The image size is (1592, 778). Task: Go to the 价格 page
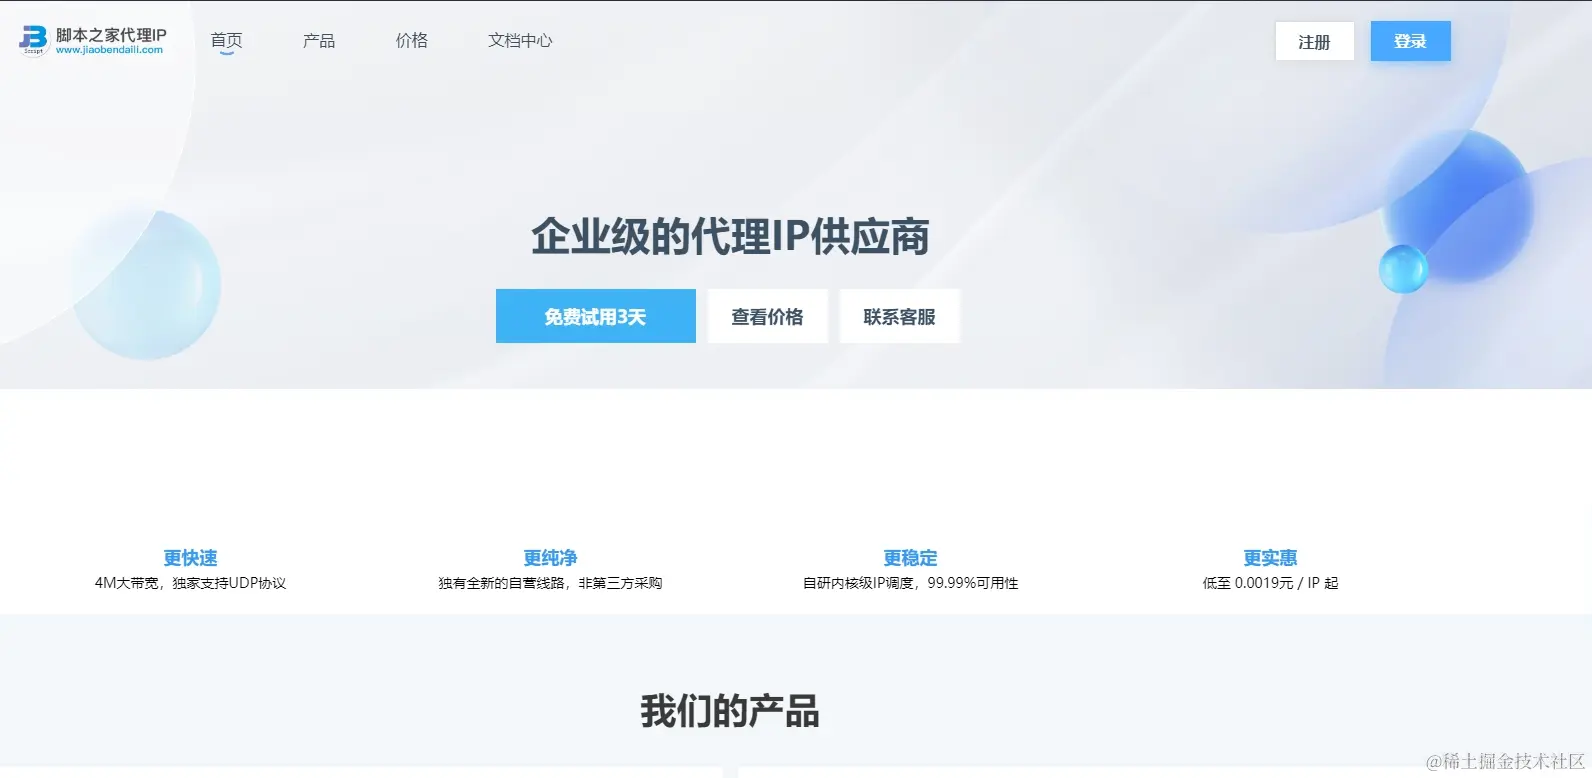tap(411, 40)
